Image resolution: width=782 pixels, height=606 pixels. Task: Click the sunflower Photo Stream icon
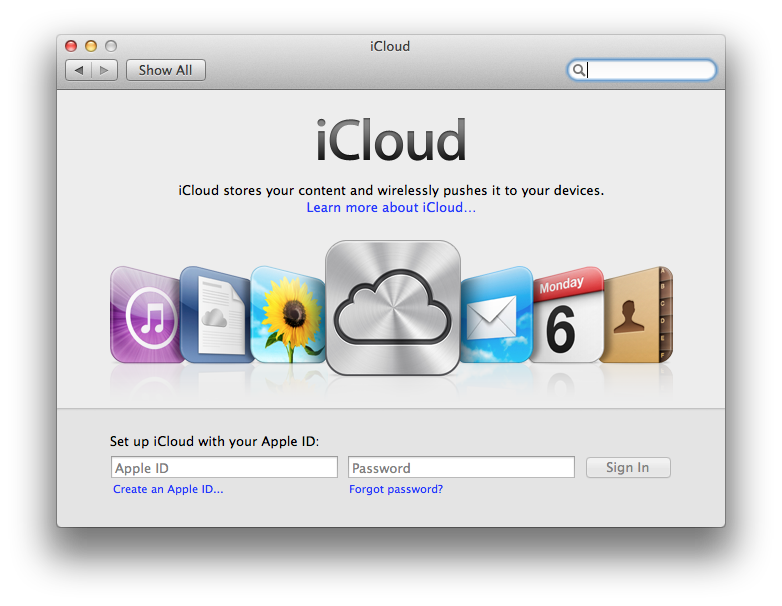[289, 315]
